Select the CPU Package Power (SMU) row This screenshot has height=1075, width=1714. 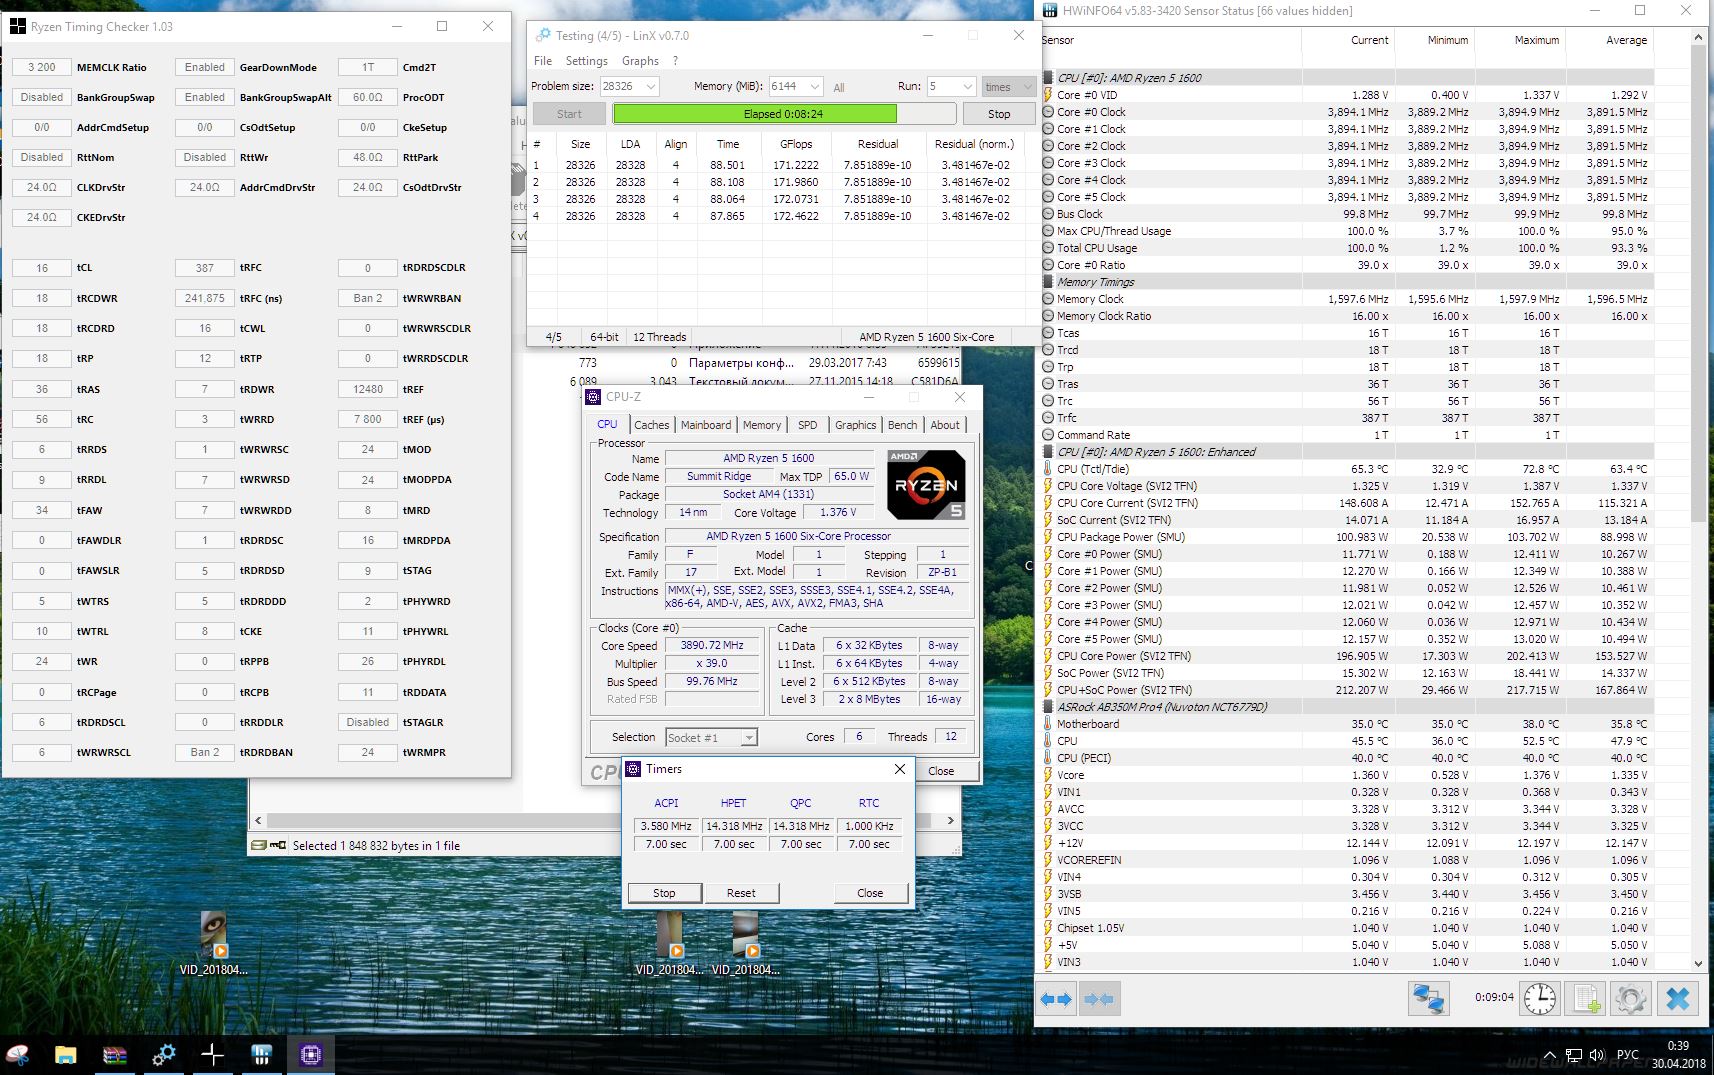point(1346,537)
